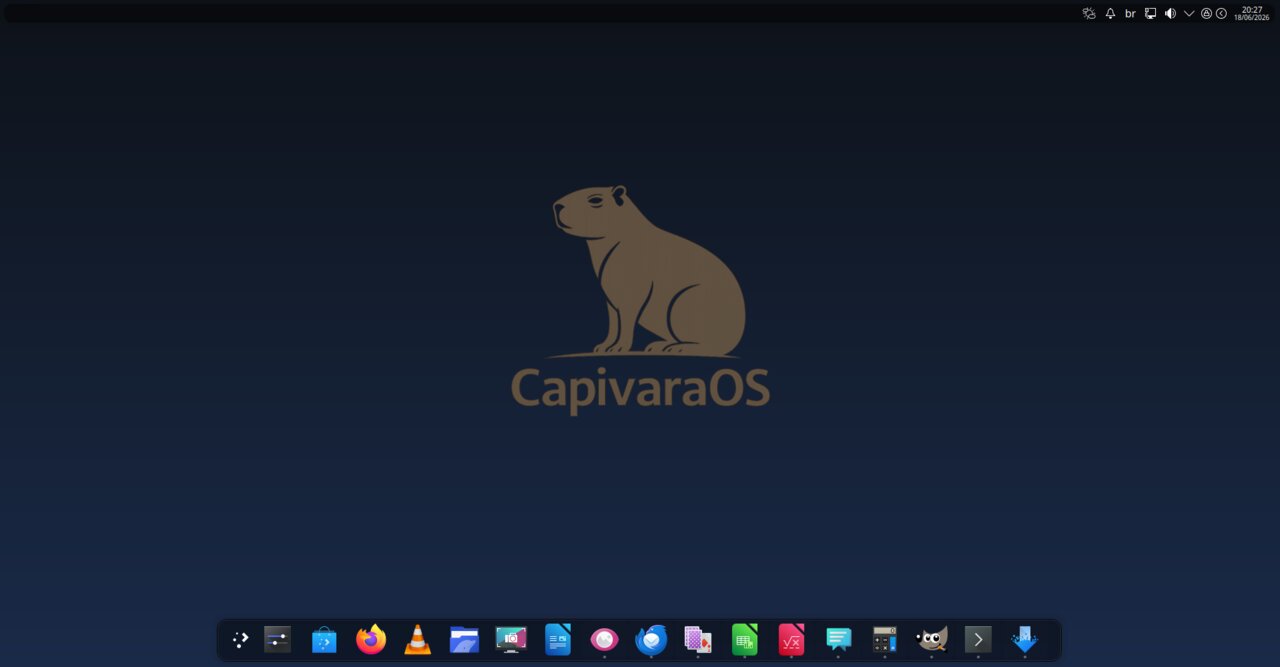This screenshot has height=667, width=1280.
Task: Open the Konsole terminal
Action: 978,640
